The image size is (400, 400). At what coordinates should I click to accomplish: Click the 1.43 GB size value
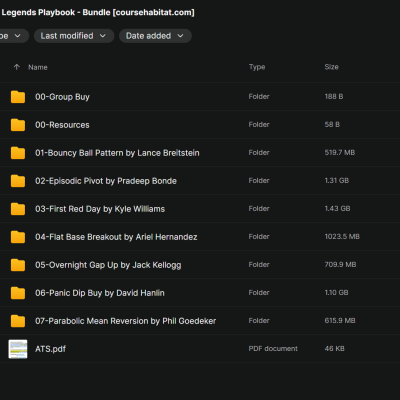(337, 208)
